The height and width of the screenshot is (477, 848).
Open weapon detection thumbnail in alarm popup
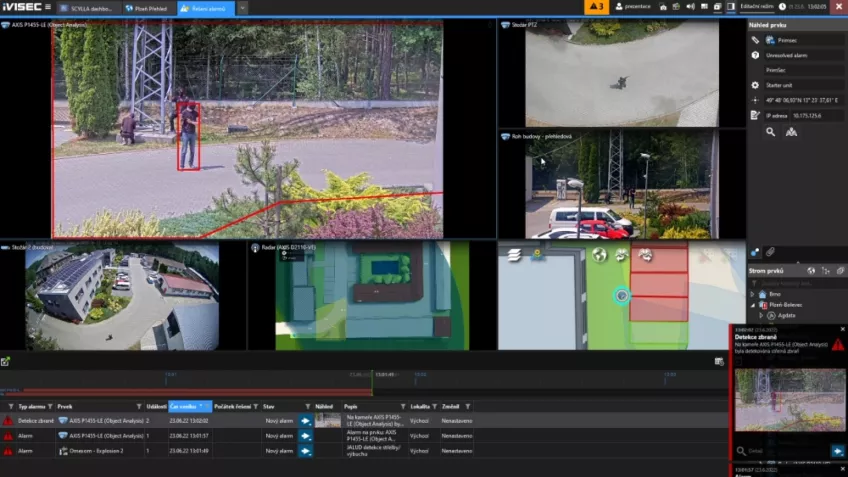(789, 400)
